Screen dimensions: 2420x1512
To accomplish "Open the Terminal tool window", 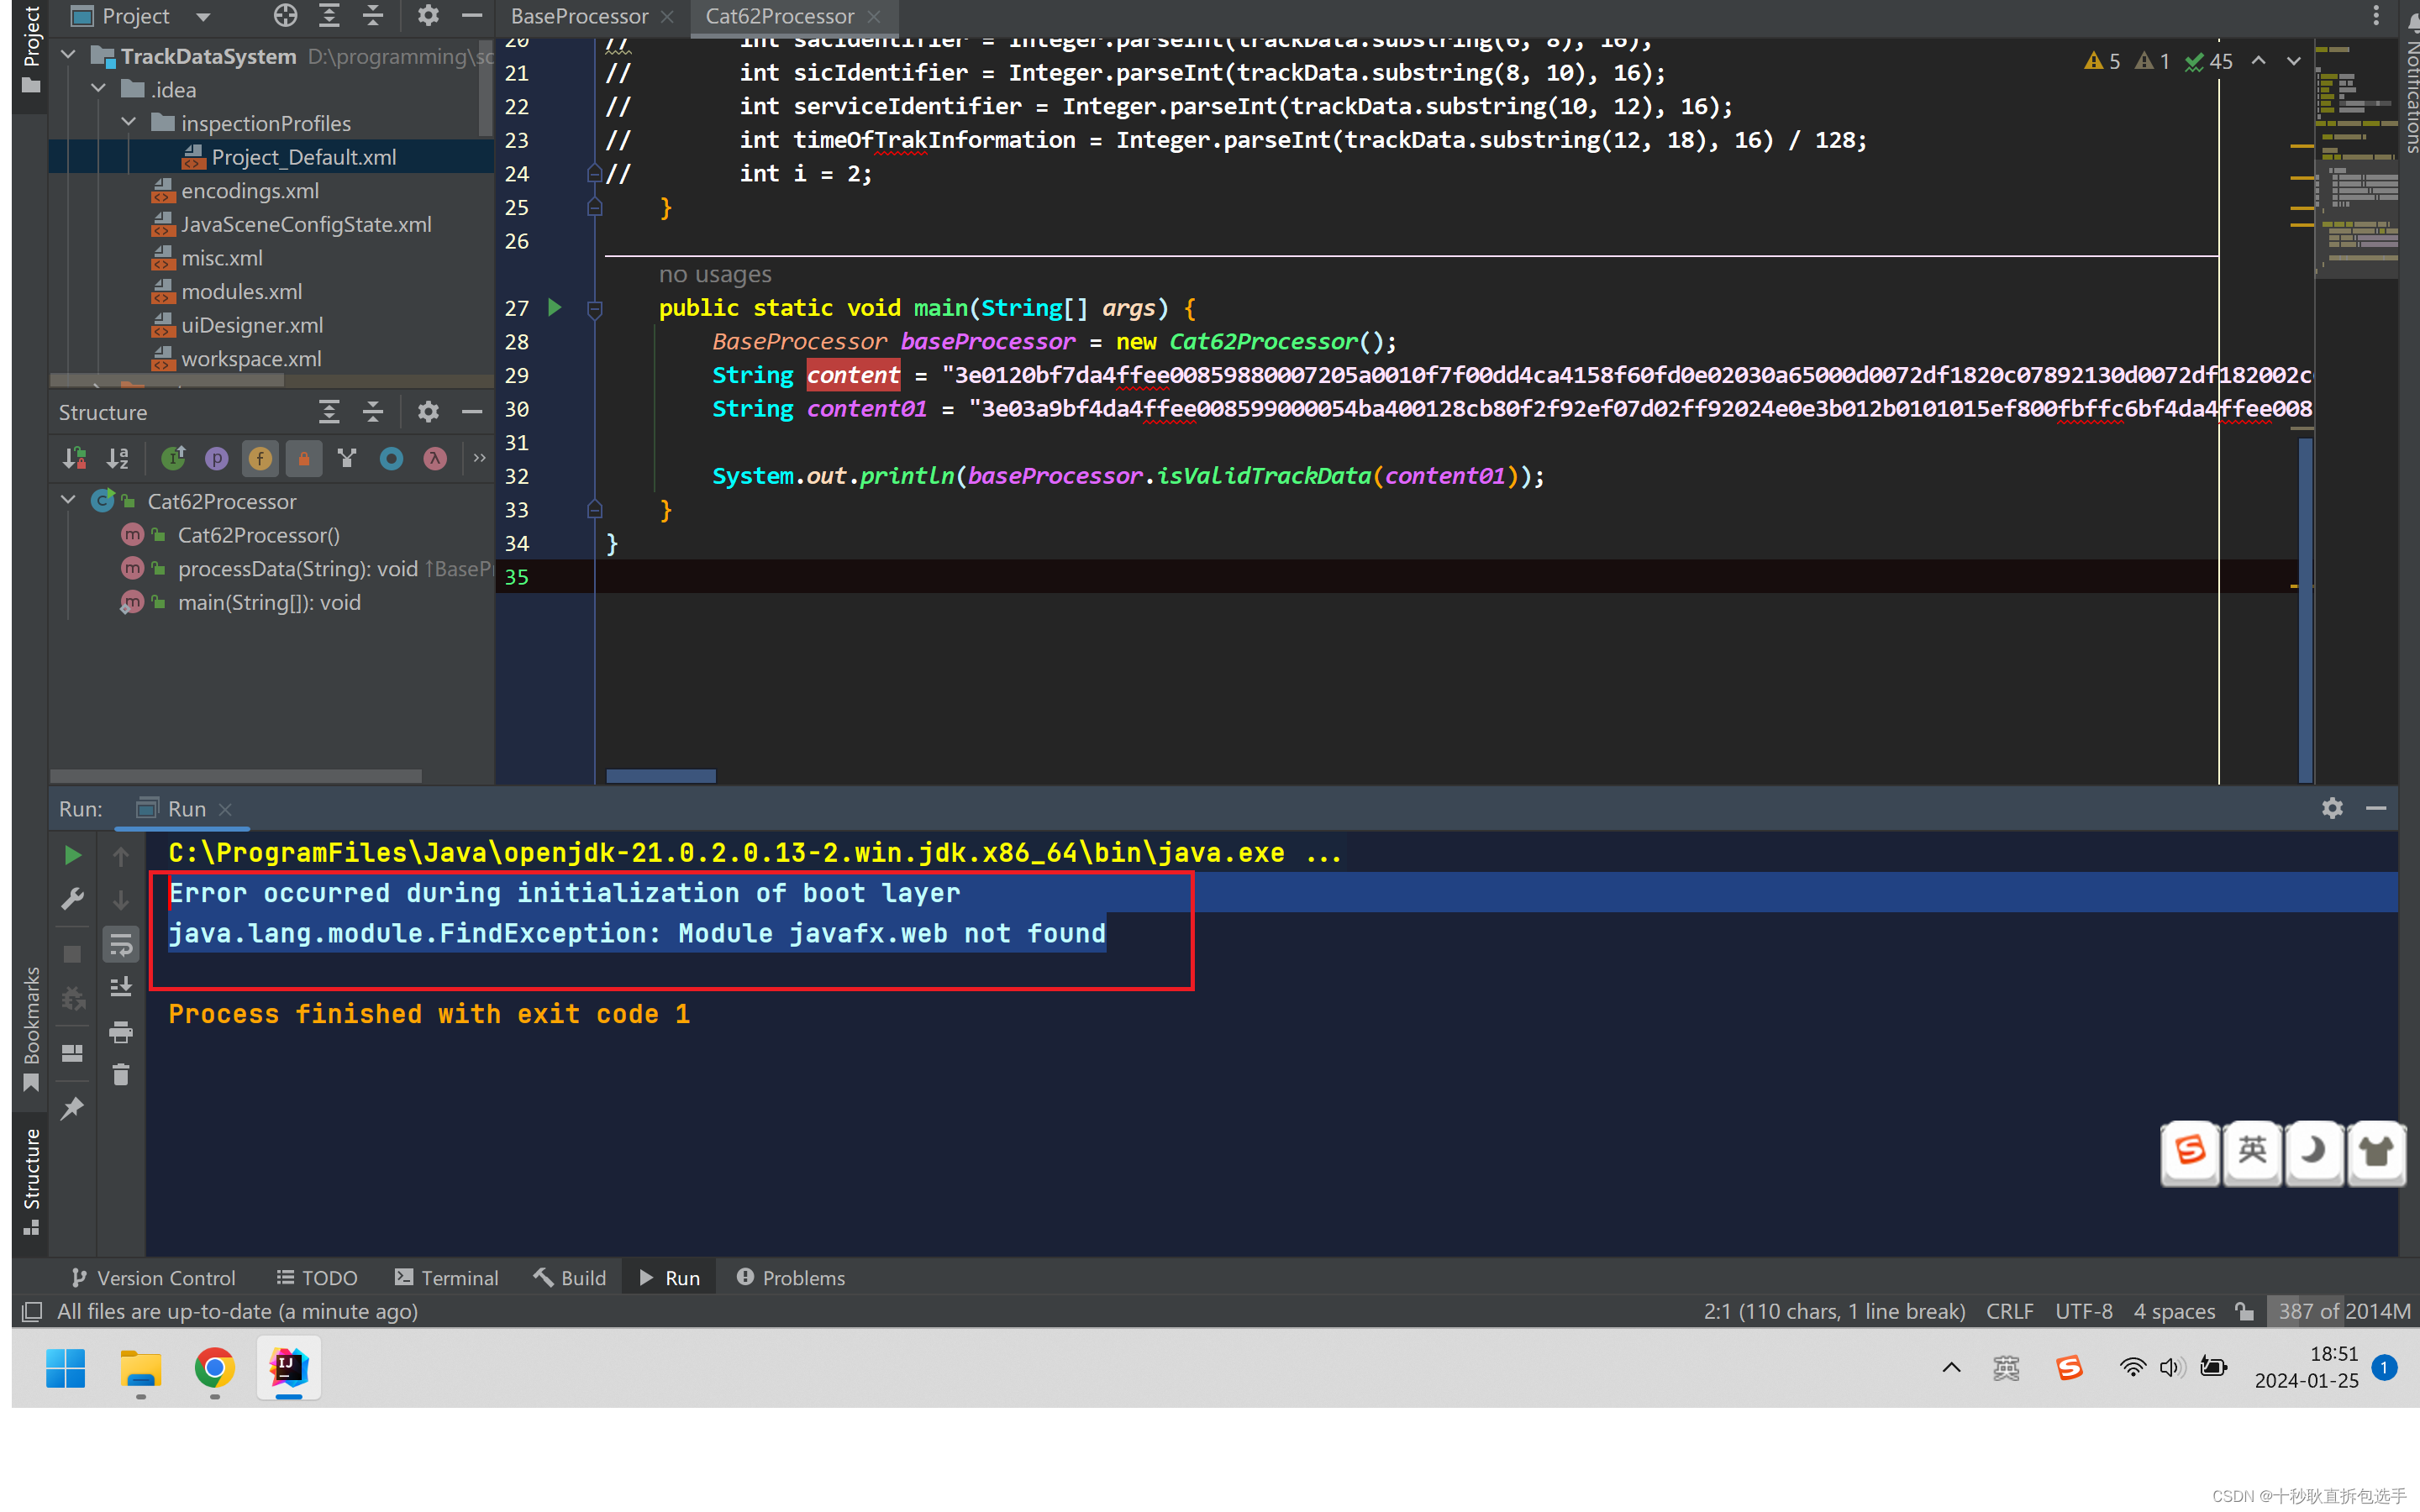I will point(447,1277).
